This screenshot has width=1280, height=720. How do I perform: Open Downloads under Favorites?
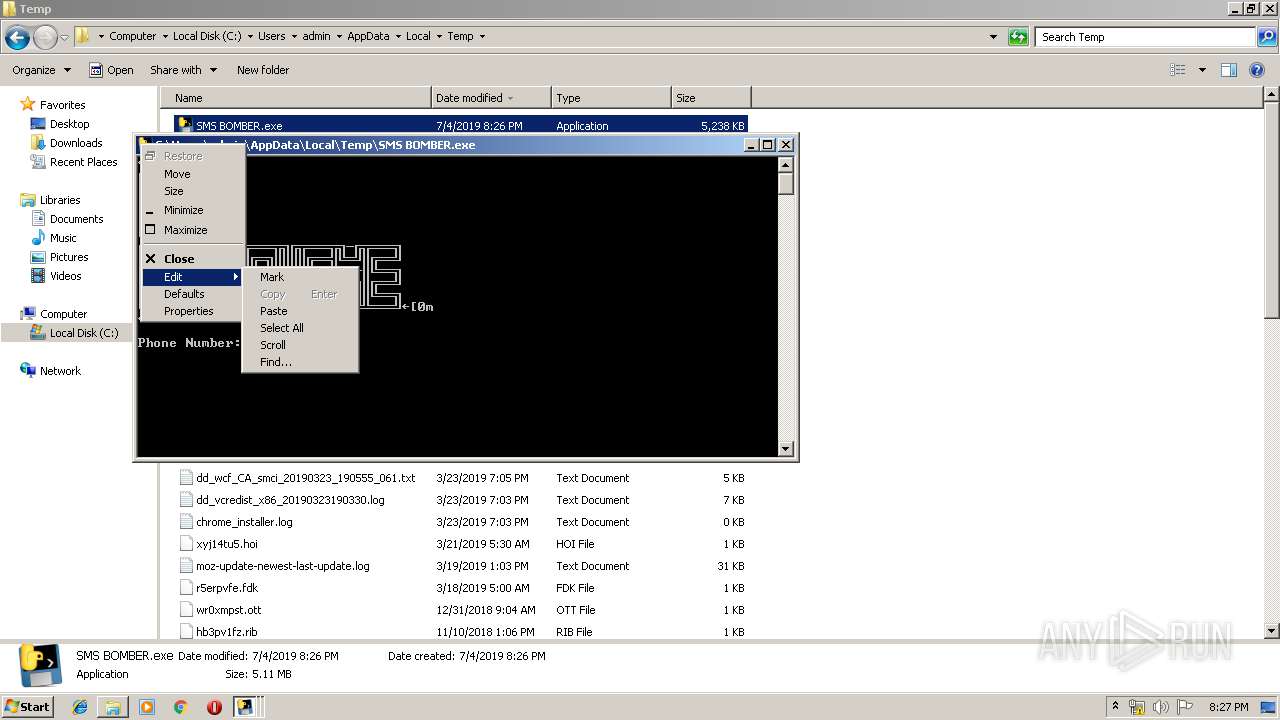coord(76,143)
